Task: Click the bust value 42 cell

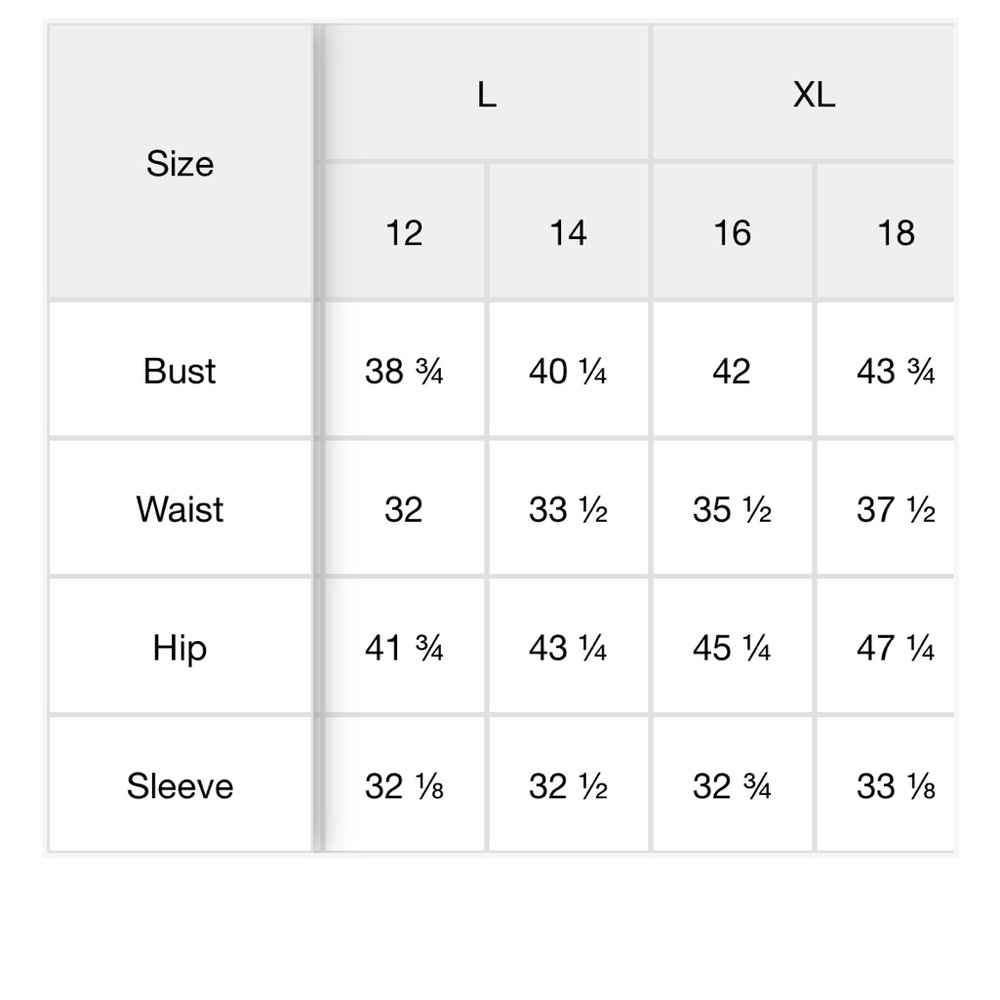Action: [x=732, y=371]
